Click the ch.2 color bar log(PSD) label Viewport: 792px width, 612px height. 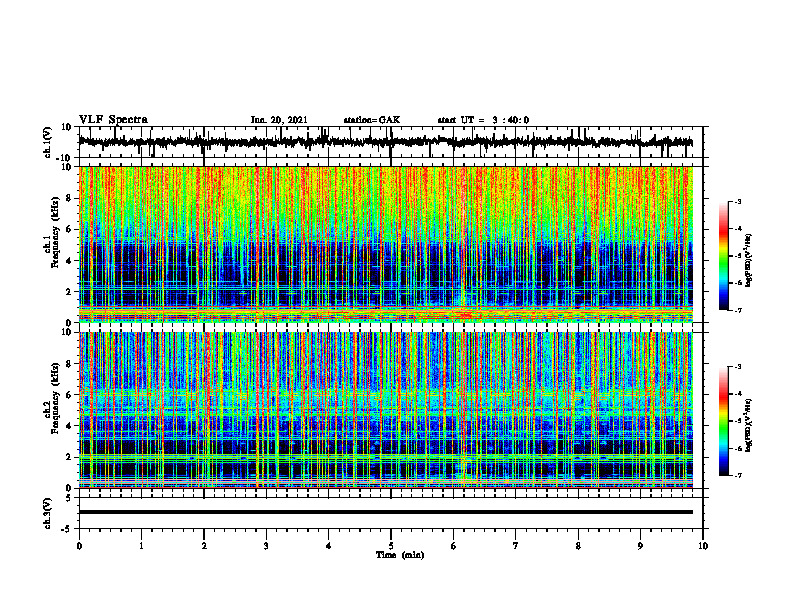(x=749, y=425)
